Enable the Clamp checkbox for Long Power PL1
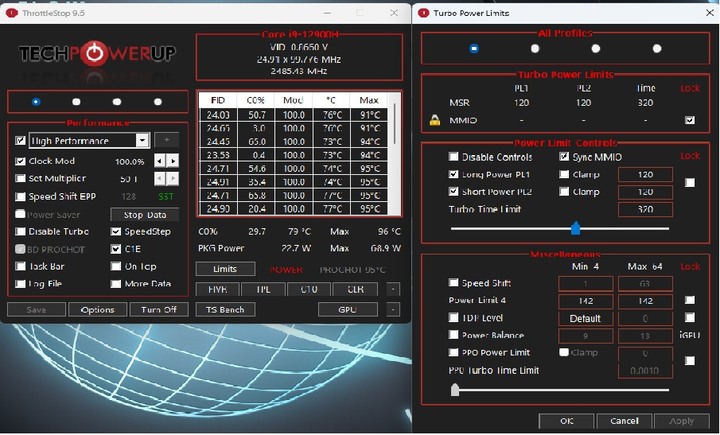 pyautogui.click(x=564, y=175)
